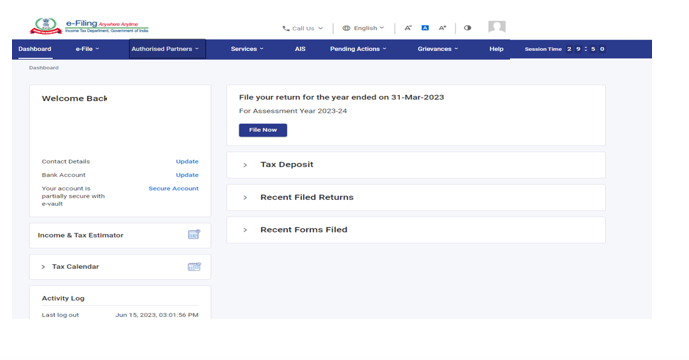Decrease font size with A- icon

point(408,28)
